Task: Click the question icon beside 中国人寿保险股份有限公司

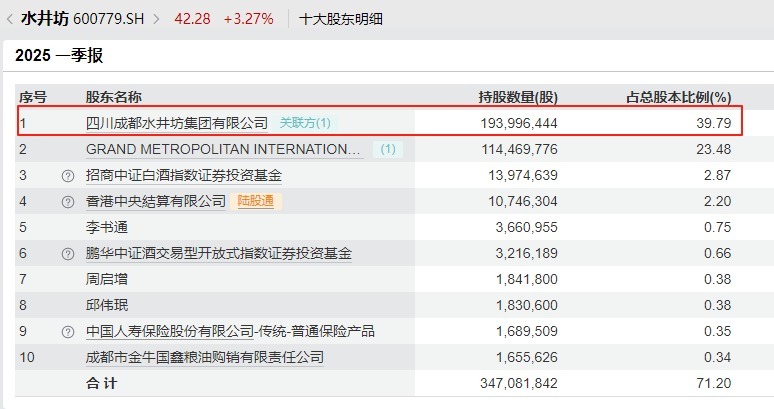Action: click(x=68, y=331)
